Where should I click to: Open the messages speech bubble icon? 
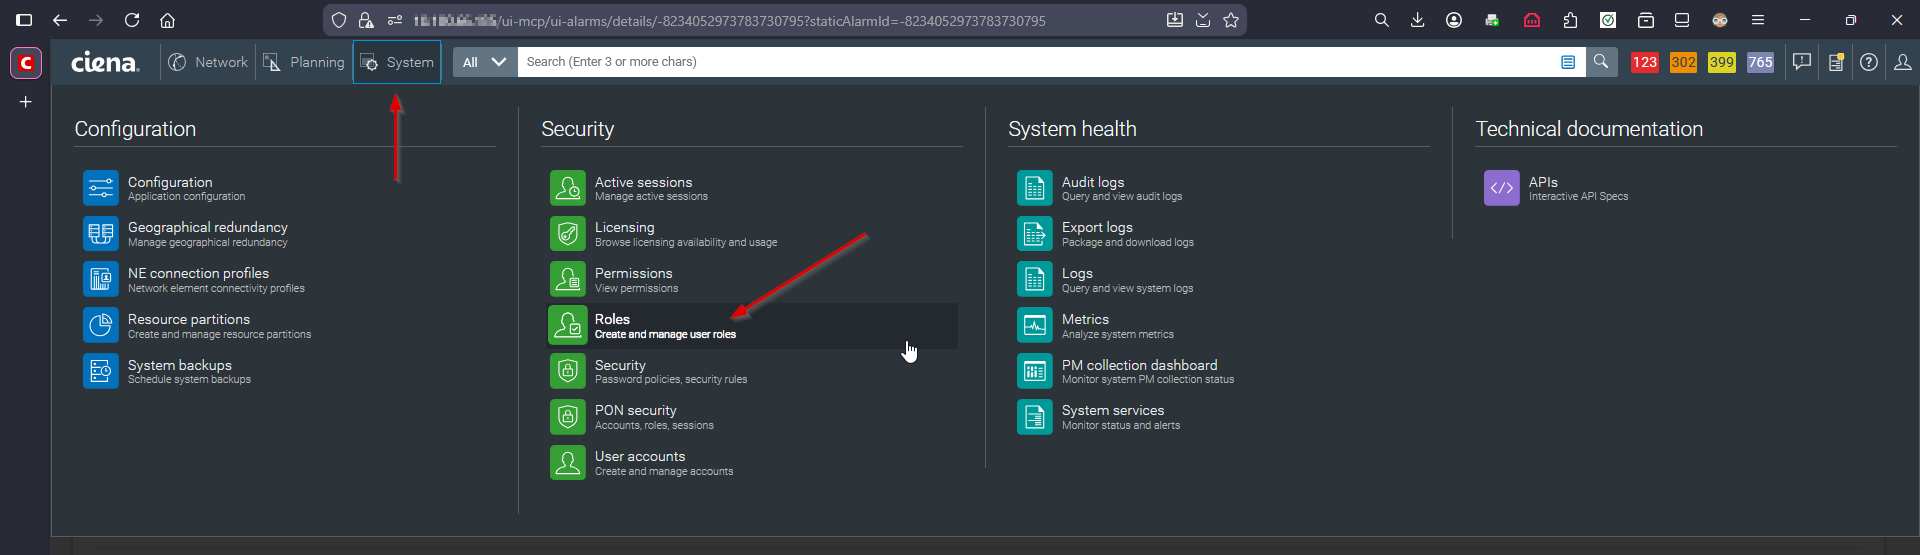click(x=1802, y=62)
